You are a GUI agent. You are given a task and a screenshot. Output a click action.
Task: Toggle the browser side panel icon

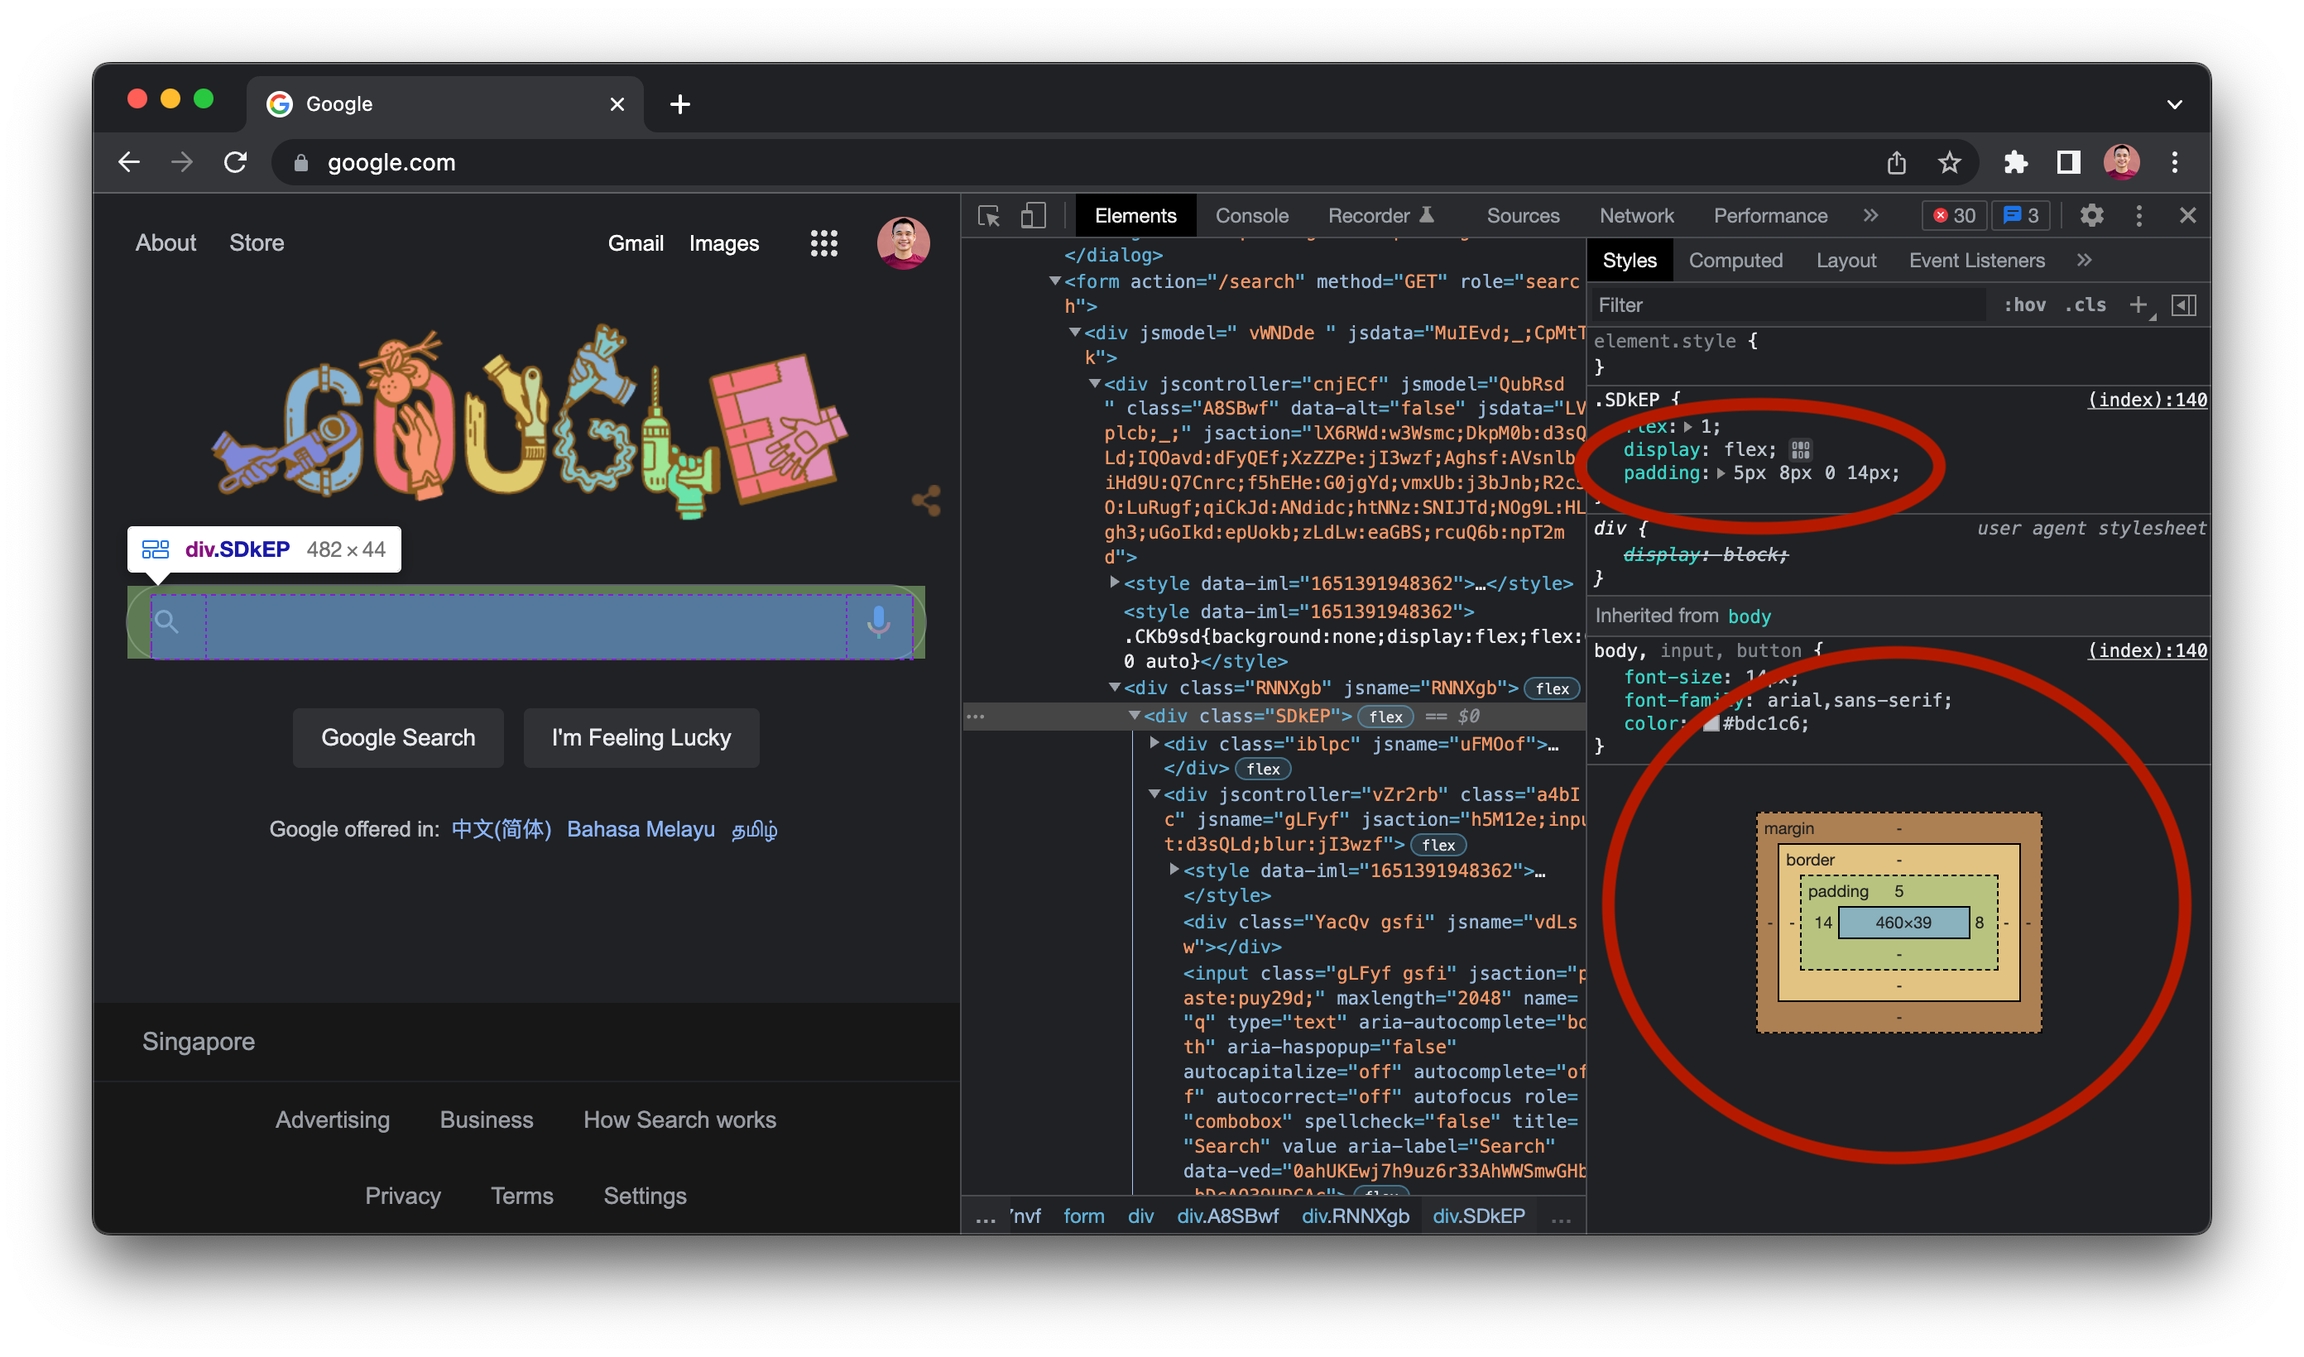(x=2068, y=162)
